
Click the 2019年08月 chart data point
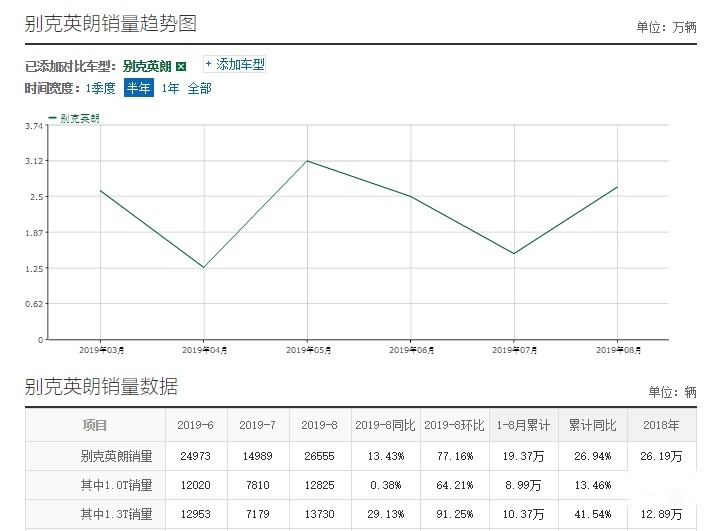pos(617,187)
